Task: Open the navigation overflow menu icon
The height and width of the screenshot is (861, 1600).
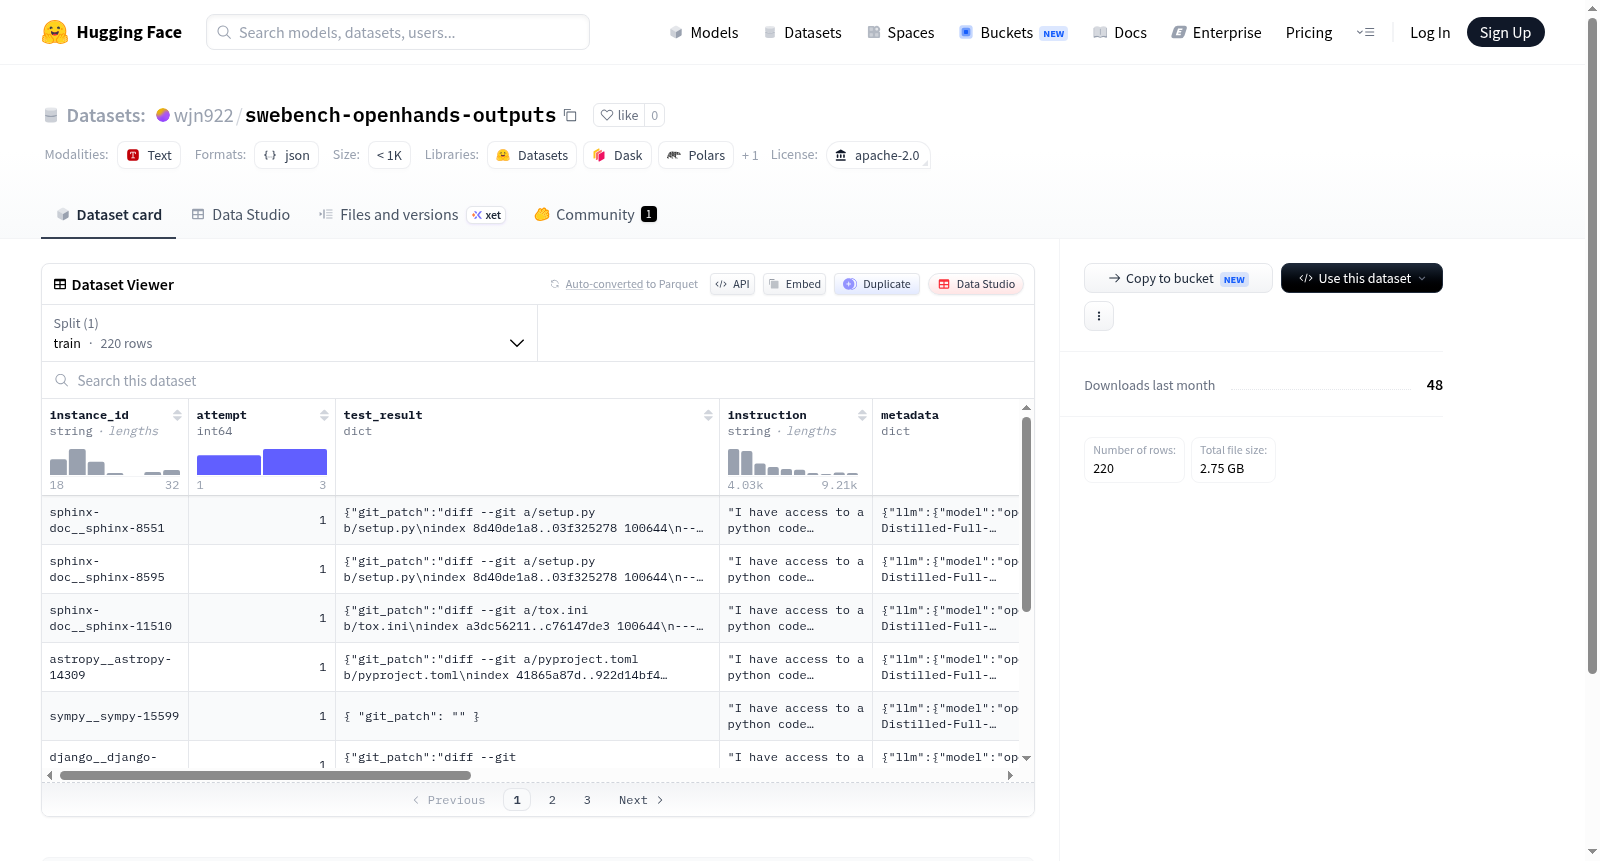Action: [1365, 32]
